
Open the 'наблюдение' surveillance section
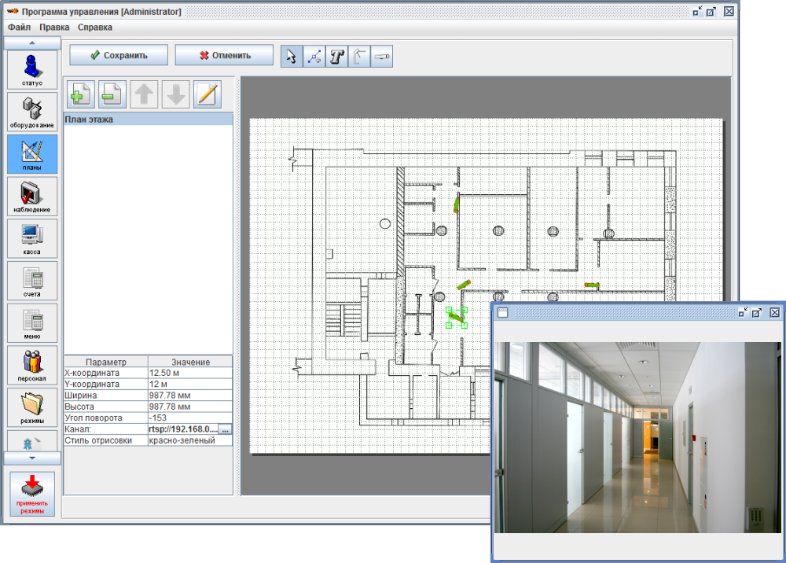point(33,195)
